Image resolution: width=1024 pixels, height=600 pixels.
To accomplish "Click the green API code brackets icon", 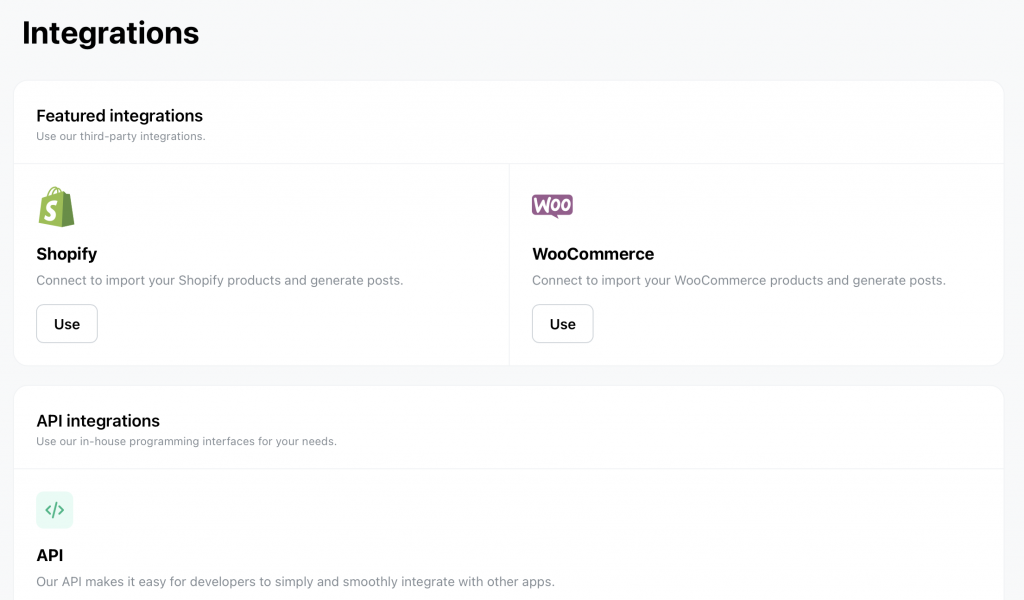I will 55,510.
